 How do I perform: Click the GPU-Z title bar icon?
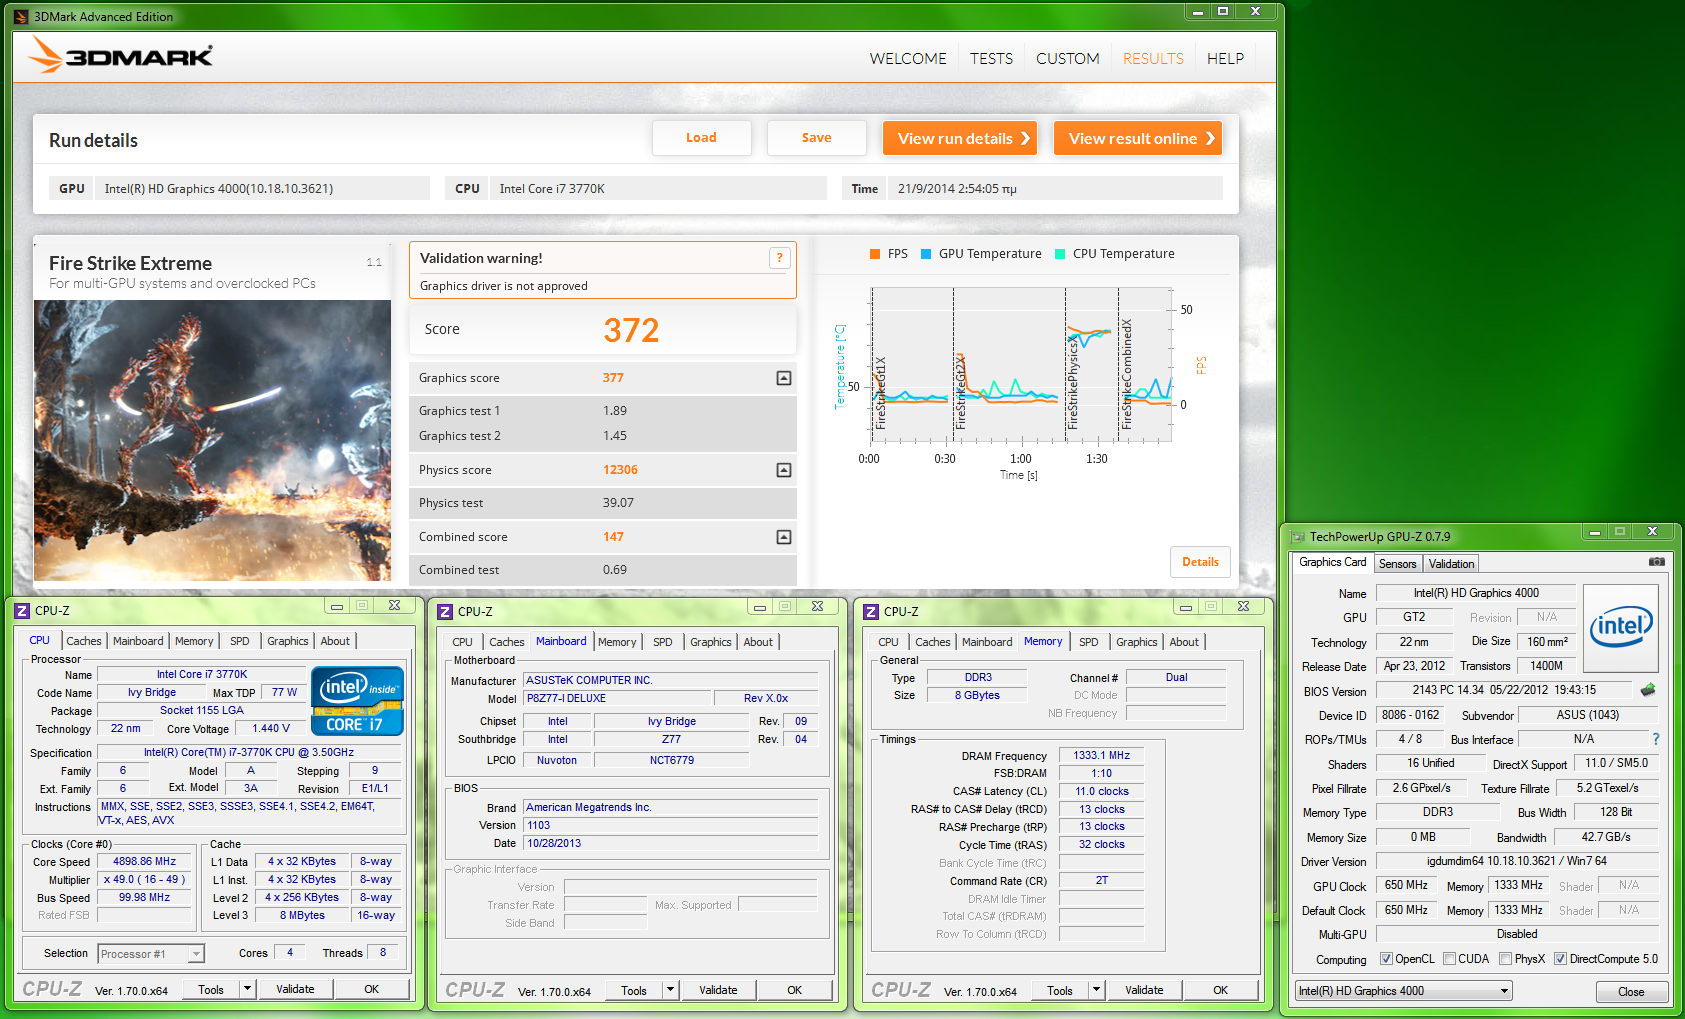[x=1297, y=537]
